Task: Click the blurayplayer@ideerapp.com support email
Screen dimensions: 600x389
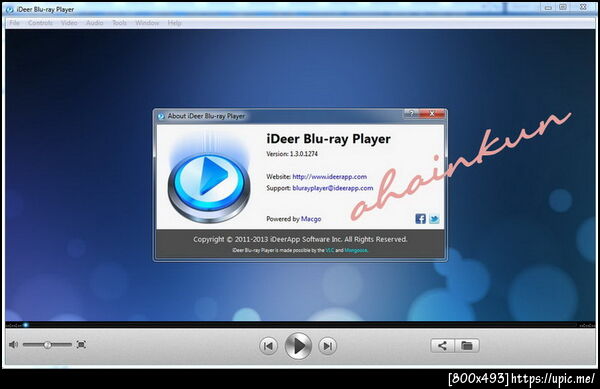Action: (333, 188)
